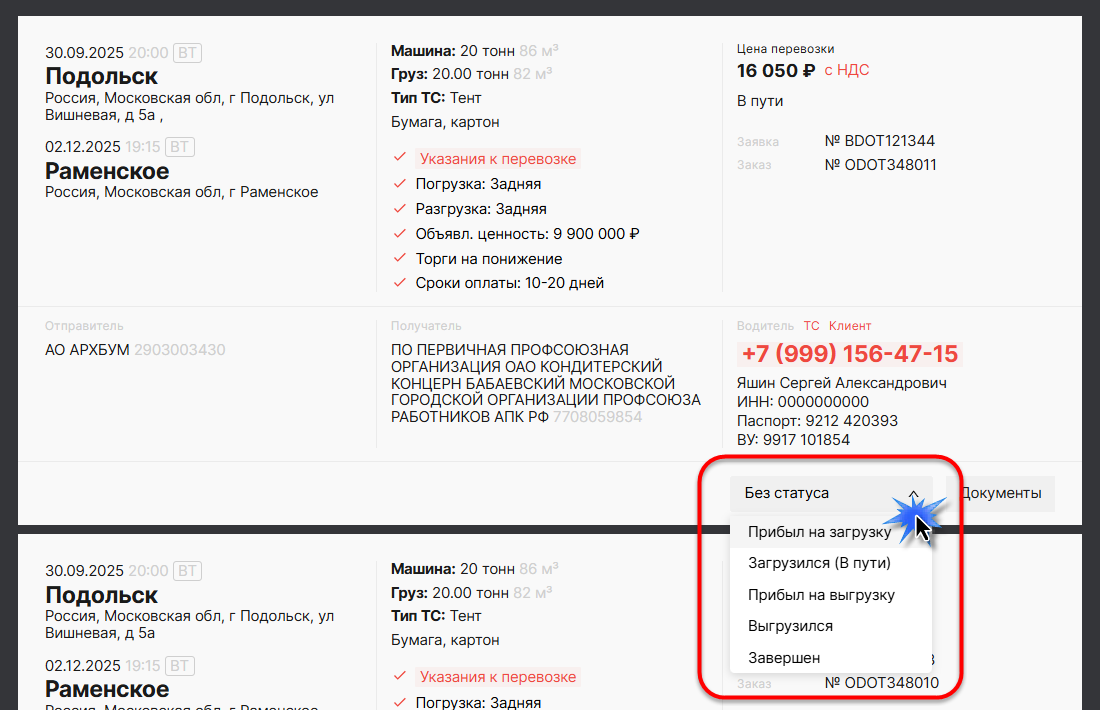Click order number ODOT348011

[x=880, y=165]
